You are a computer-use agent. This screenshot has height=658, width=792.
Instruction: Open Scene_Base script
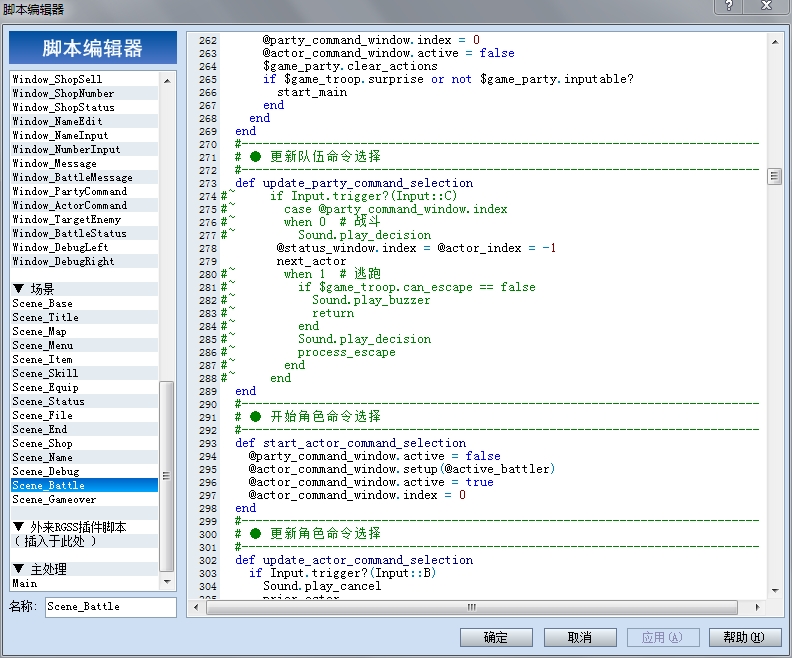84,303
